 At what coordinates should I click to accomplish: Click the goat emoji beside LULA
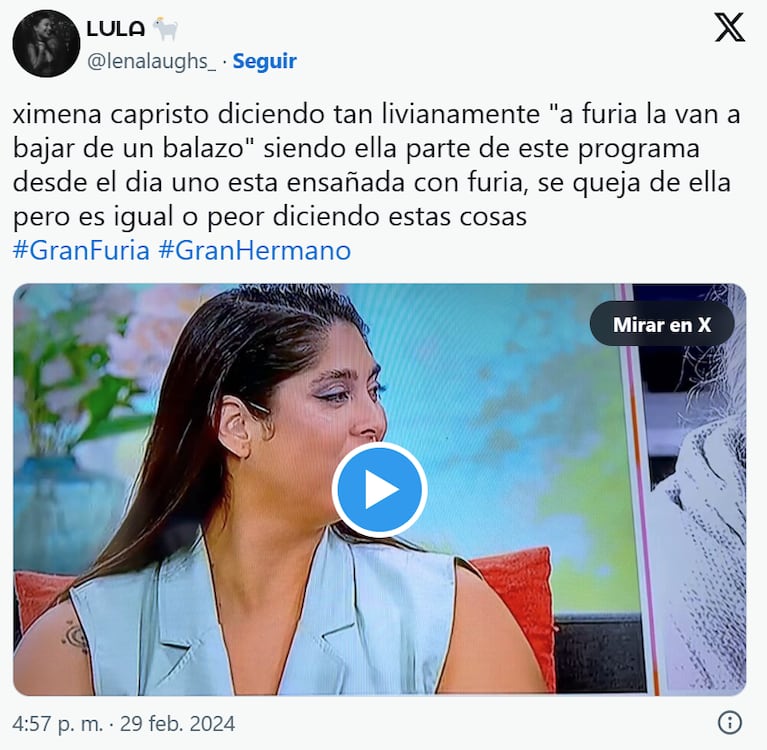[165, 29]
